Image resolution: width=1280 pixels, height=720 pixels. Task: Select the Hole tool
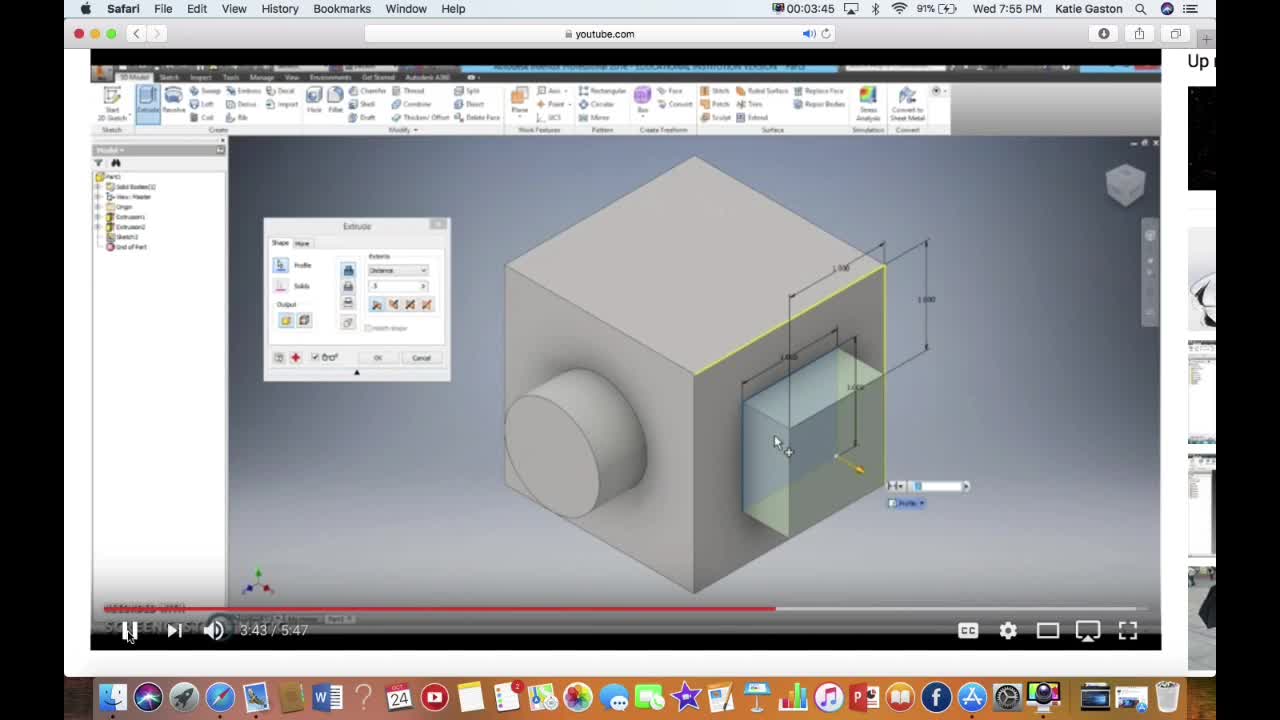(x=314, y=99)
